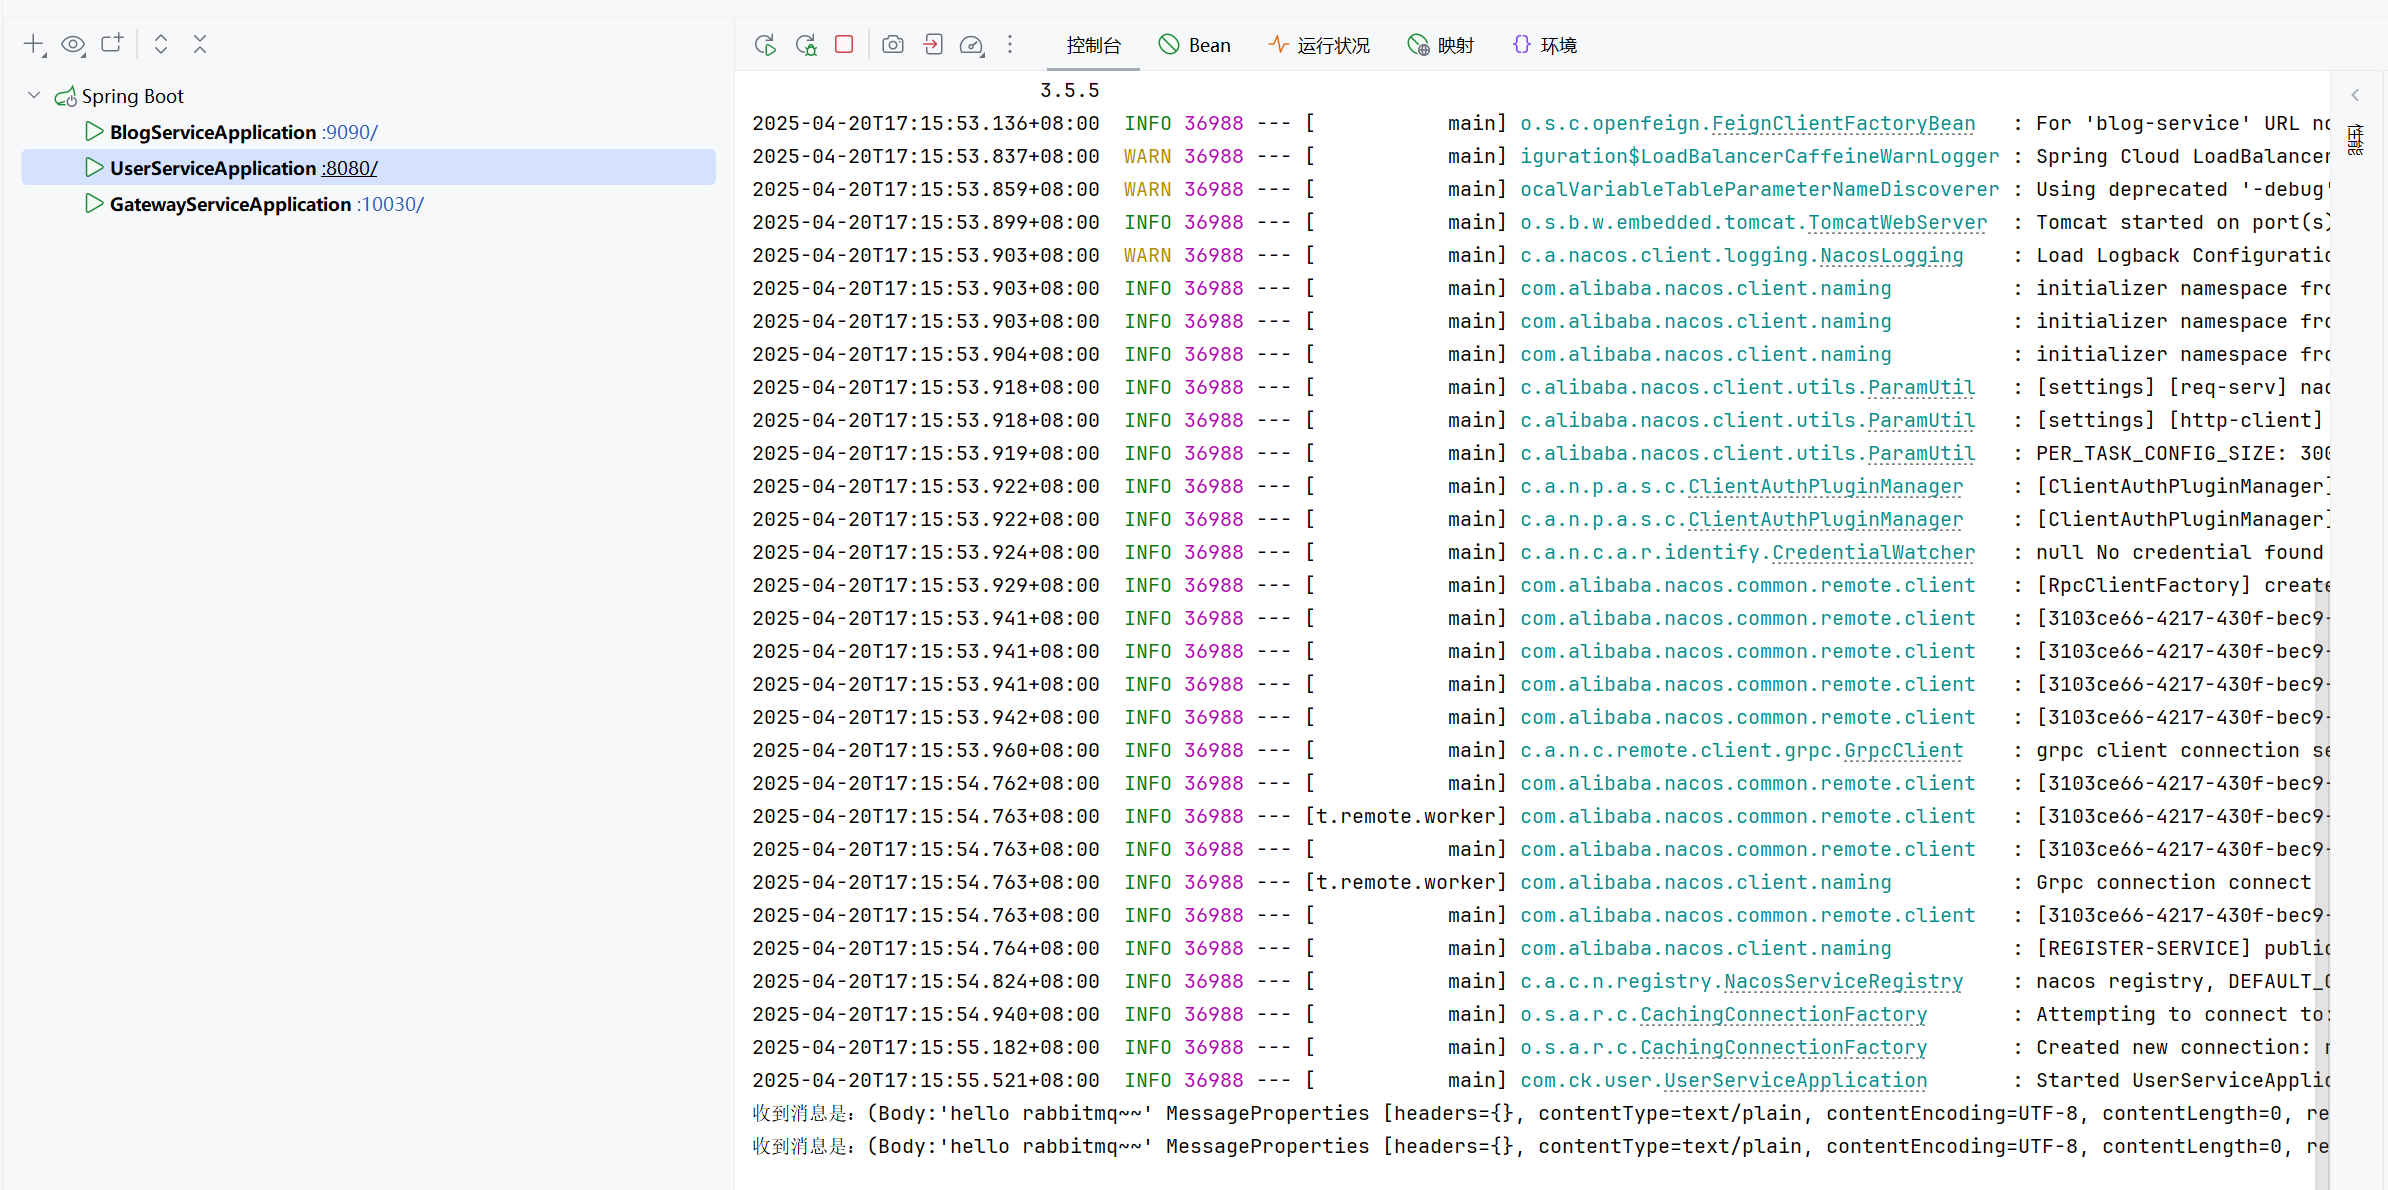The image size is (2388, 1190).
Task: Rerun application in debug mode
Action: (x=806, y=45)
